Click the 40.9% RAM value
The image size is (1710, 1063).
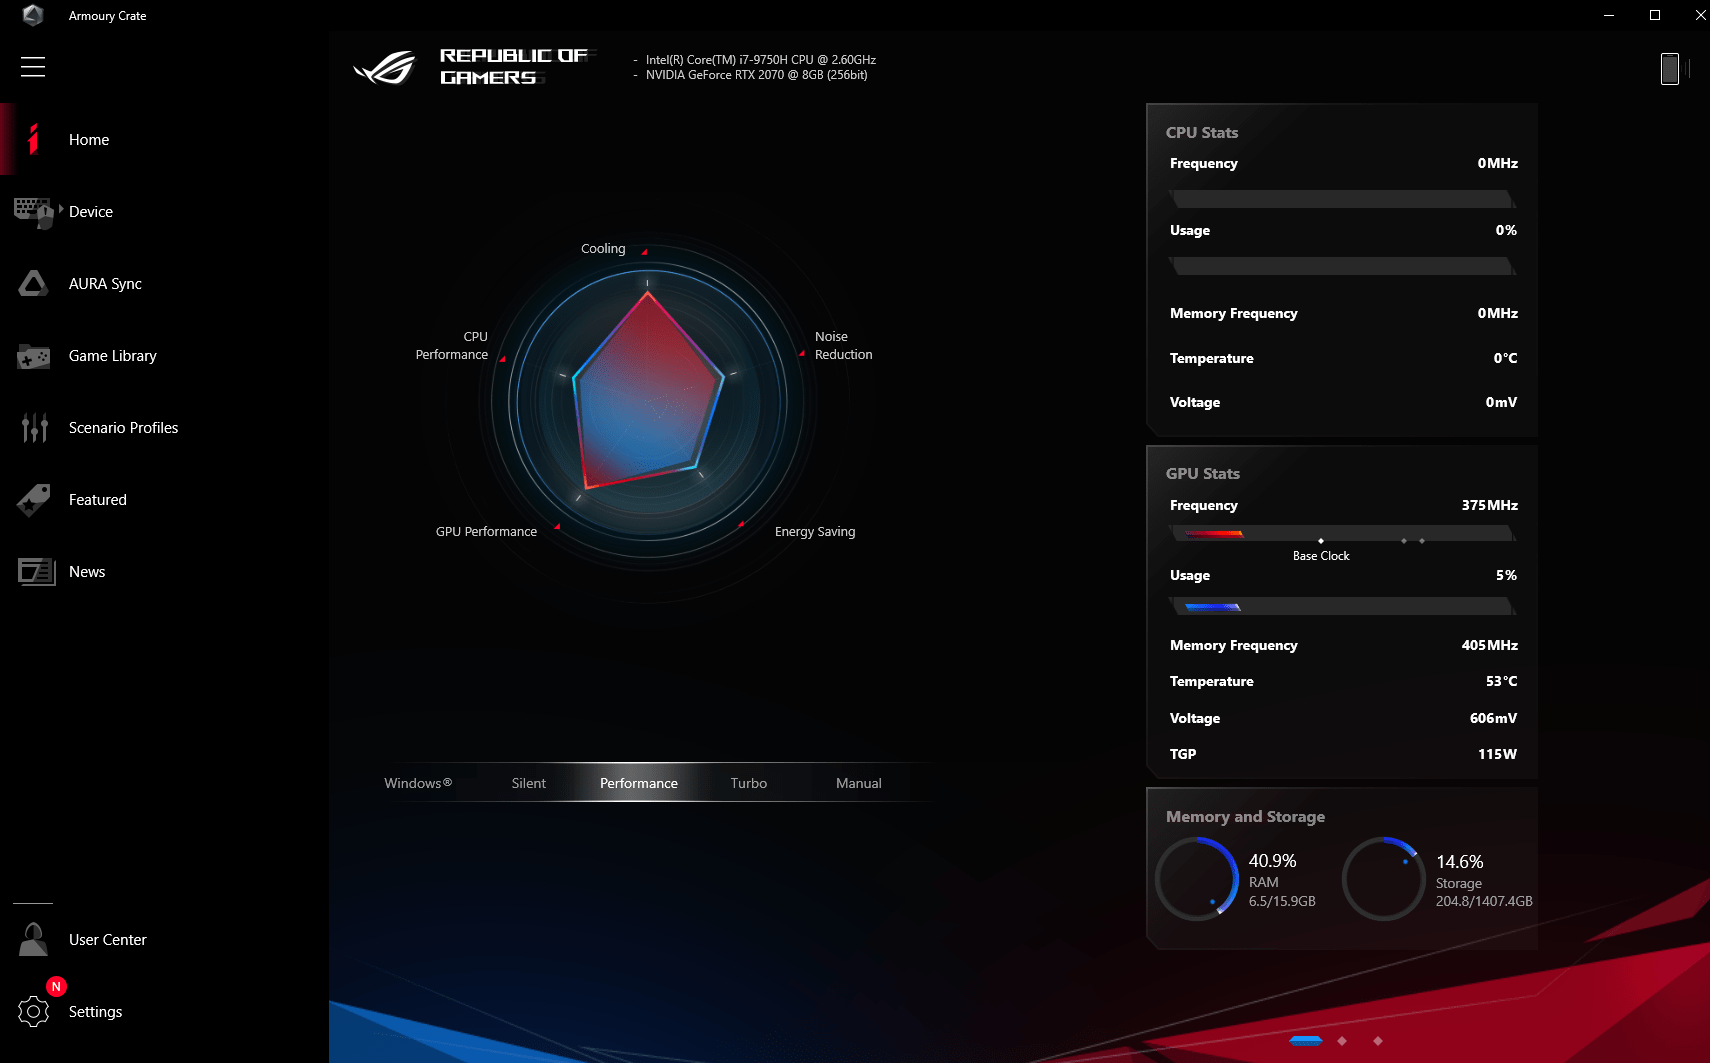(1273, 861)
